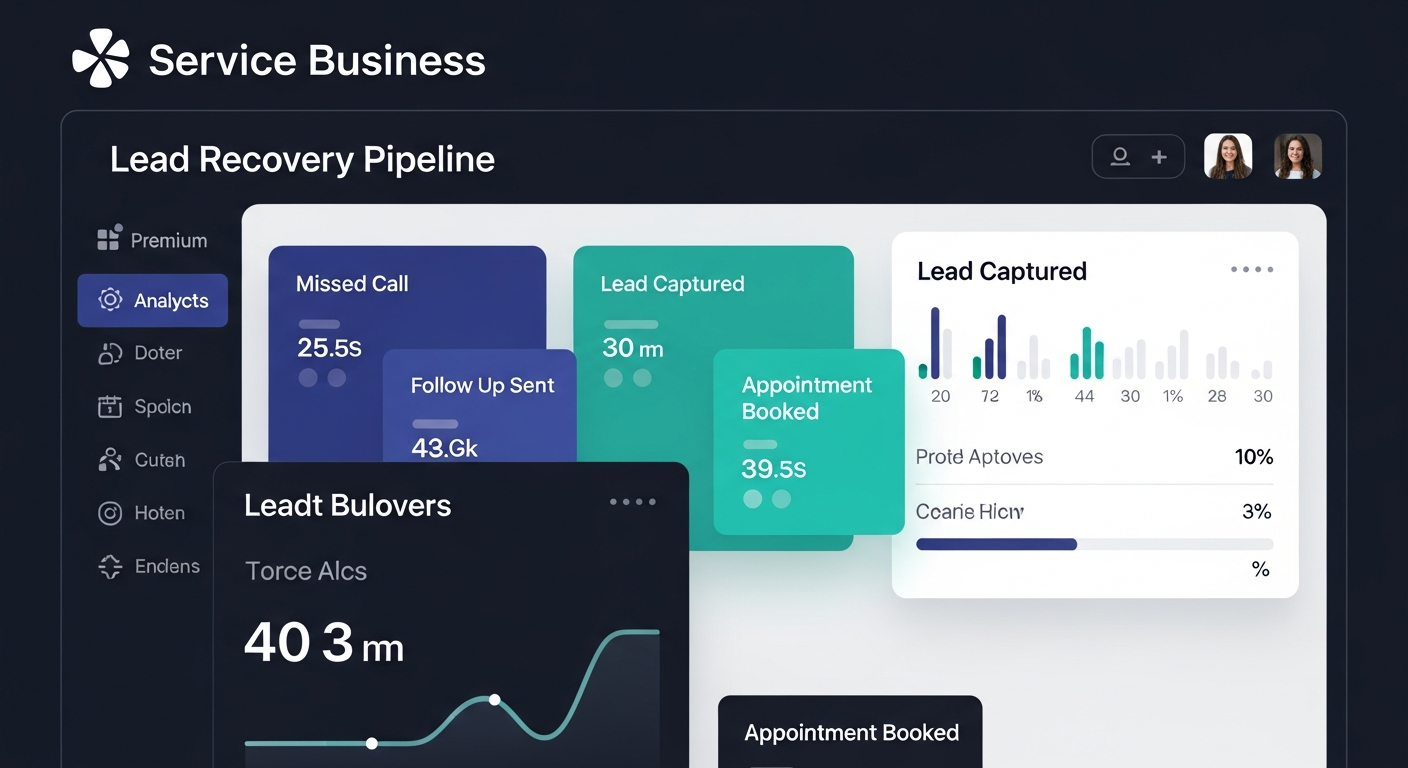
Task: Click the Coarie Hicm progress bar
Action: click(x=1095, y=544)
